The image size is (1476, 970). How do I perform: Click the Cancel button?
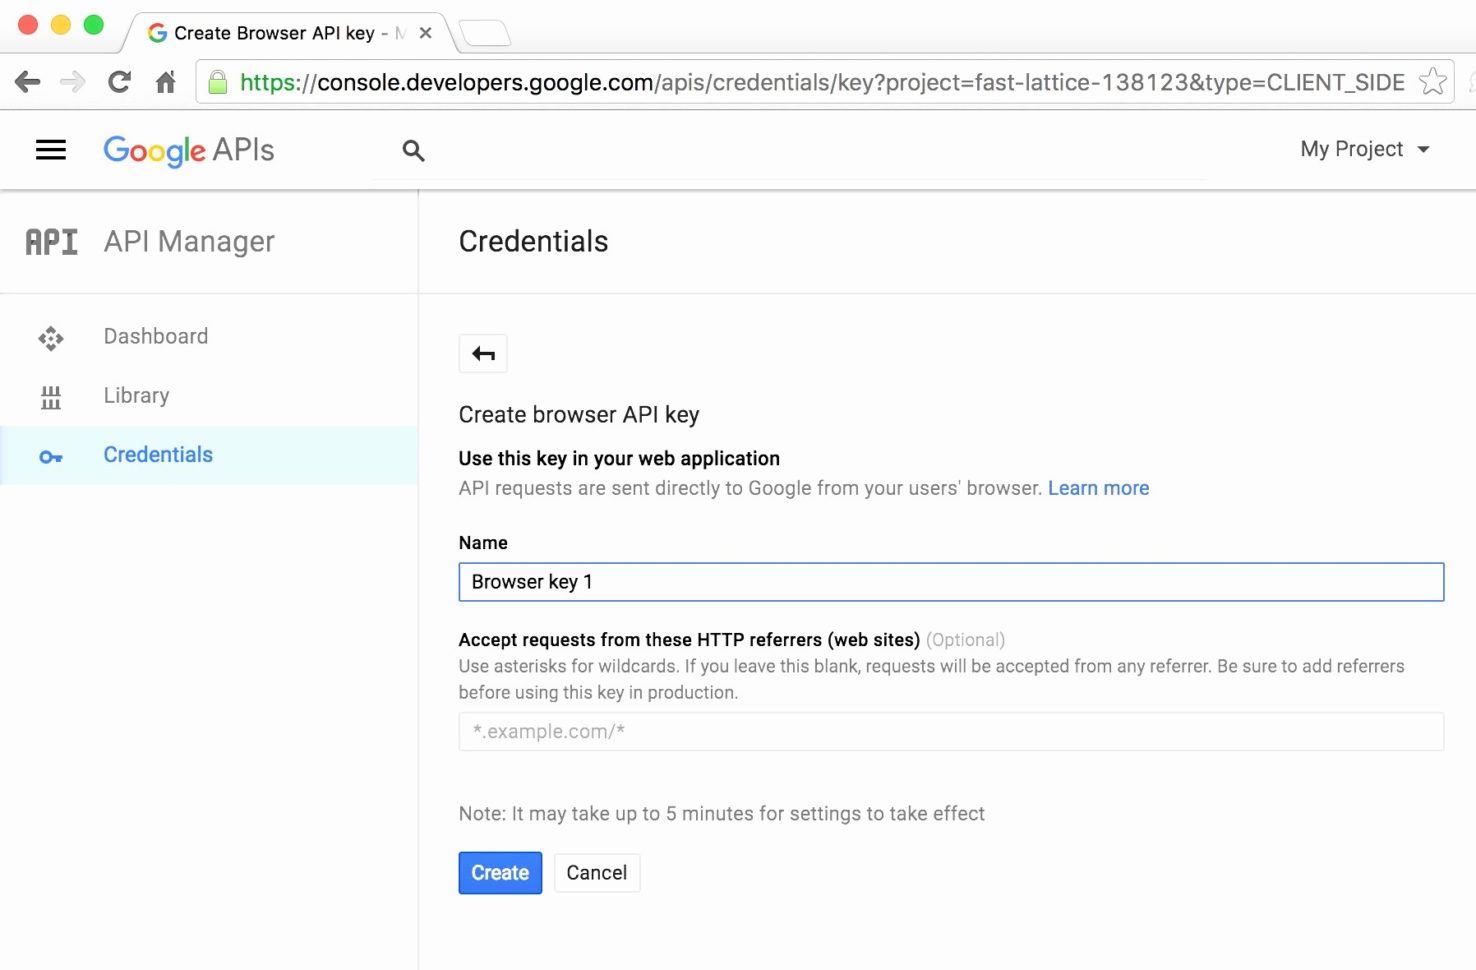[x=597, y=872]
